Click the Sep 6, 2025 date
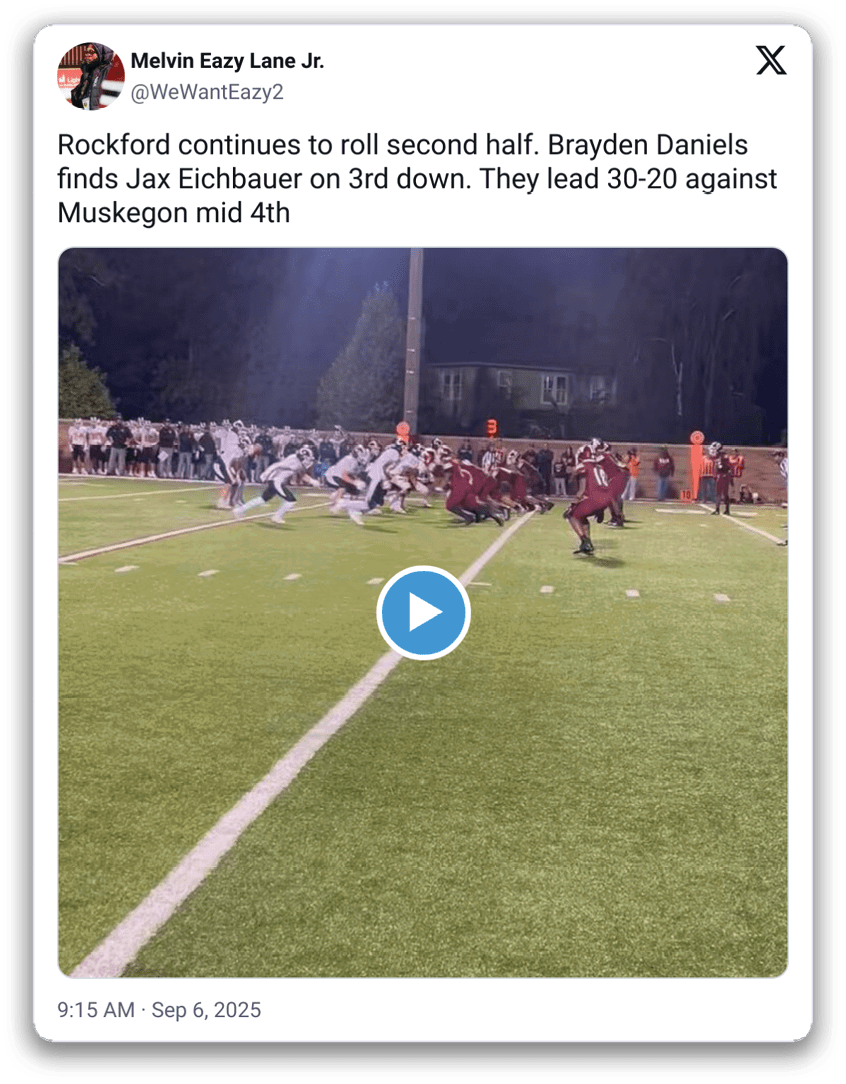Image resolution: width=846 pixels, height=1084 pixels. point(206,1010)
